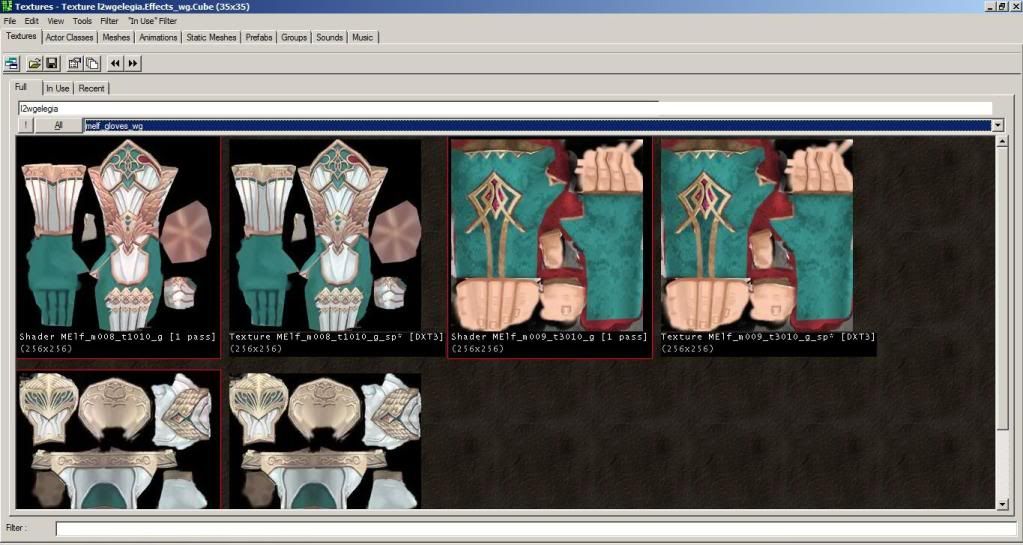The height and width of the screenshot is (545, 1023).
Task: Select the In Use tab
Action: click(x=57, y=88)
